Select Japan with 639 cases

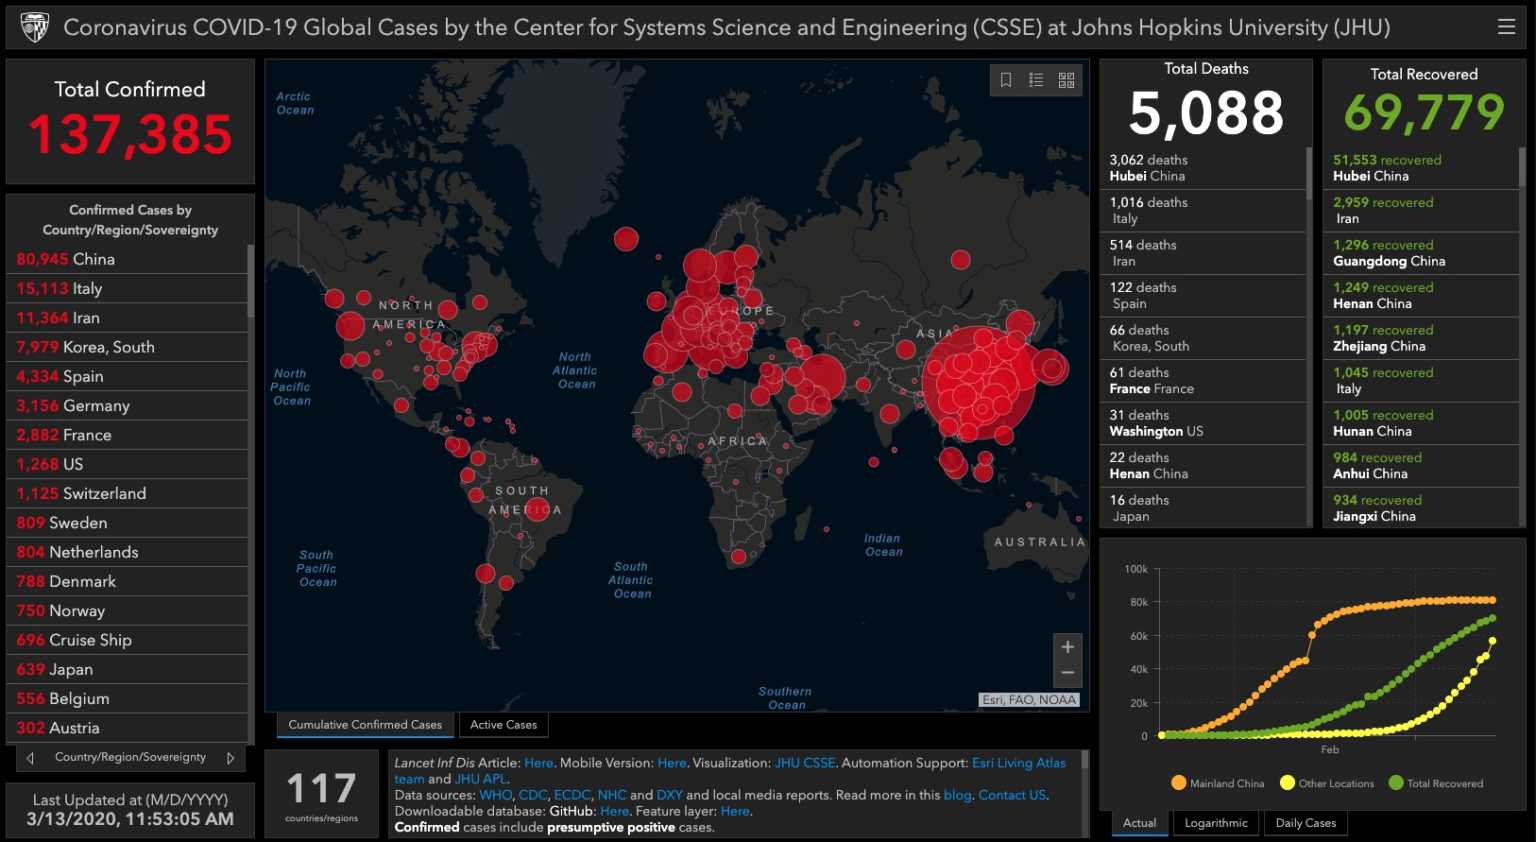click(x=127, y=669)
